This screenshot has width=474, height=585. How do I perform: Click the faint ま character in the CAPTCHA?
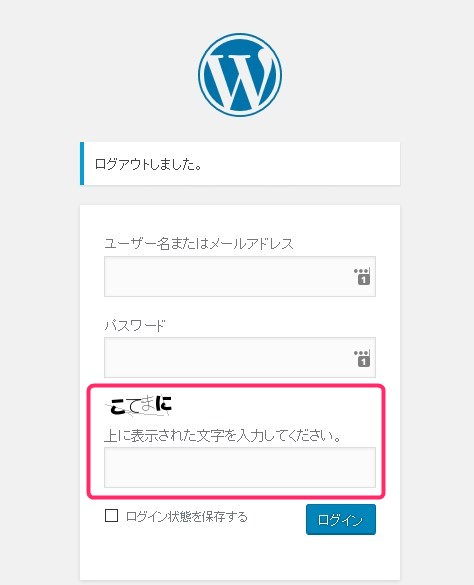coord(147,404)
